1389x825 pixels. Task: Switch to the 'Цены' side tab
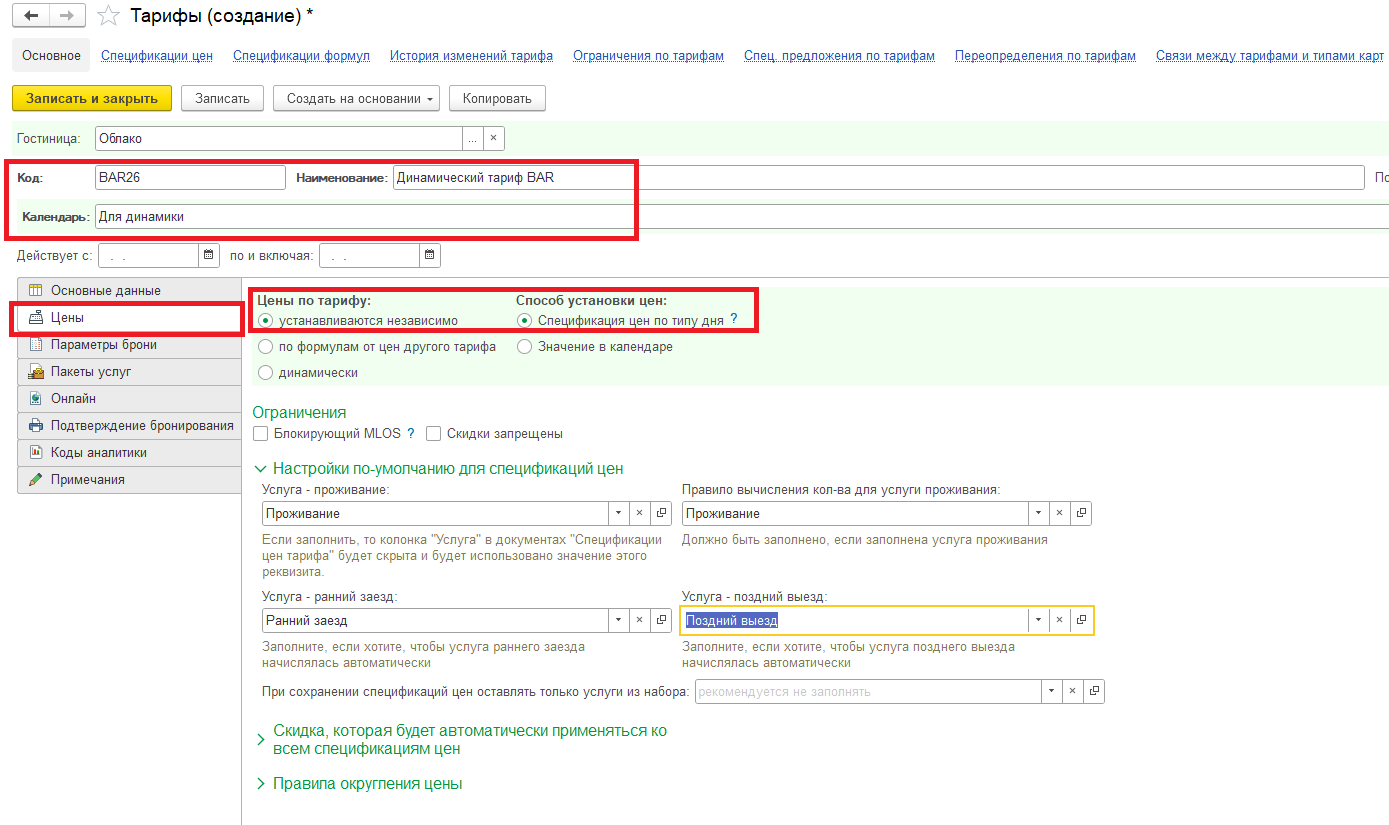(x=129, y=317)
